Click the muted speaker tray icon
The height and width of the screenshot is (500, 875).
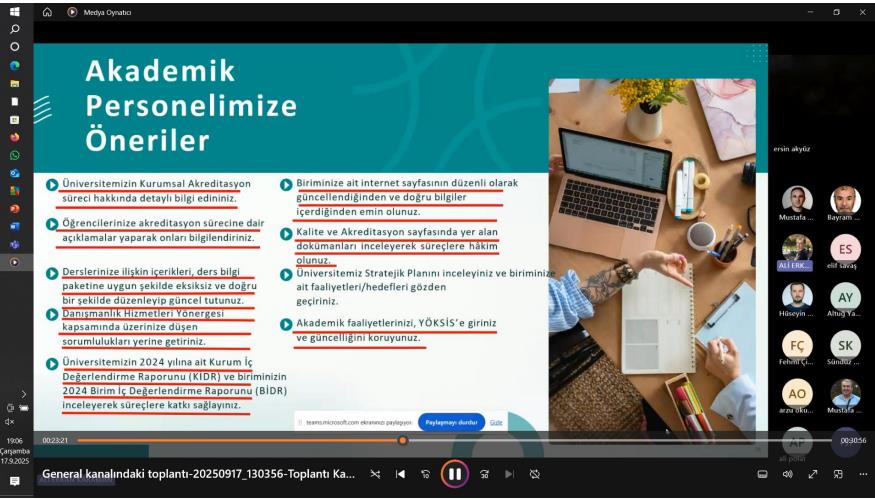(x=10, y=422)
